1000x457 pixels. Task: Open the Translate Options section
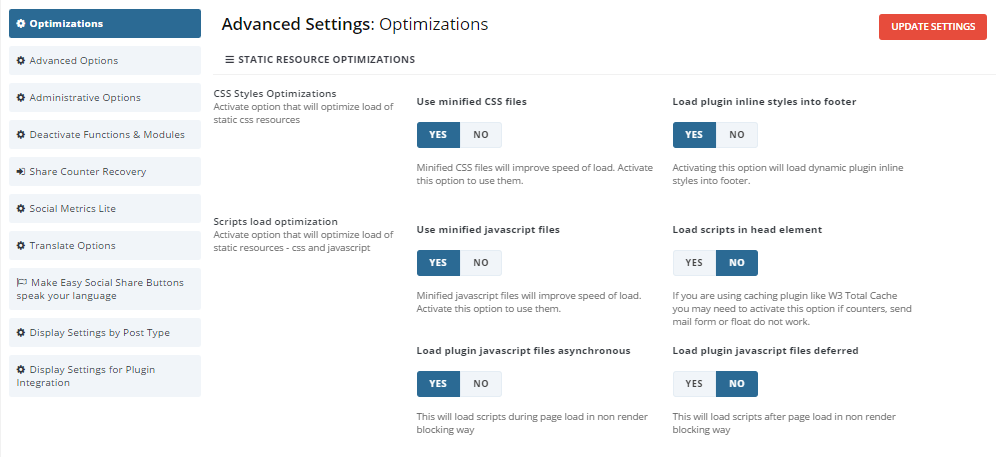point(72,246)
